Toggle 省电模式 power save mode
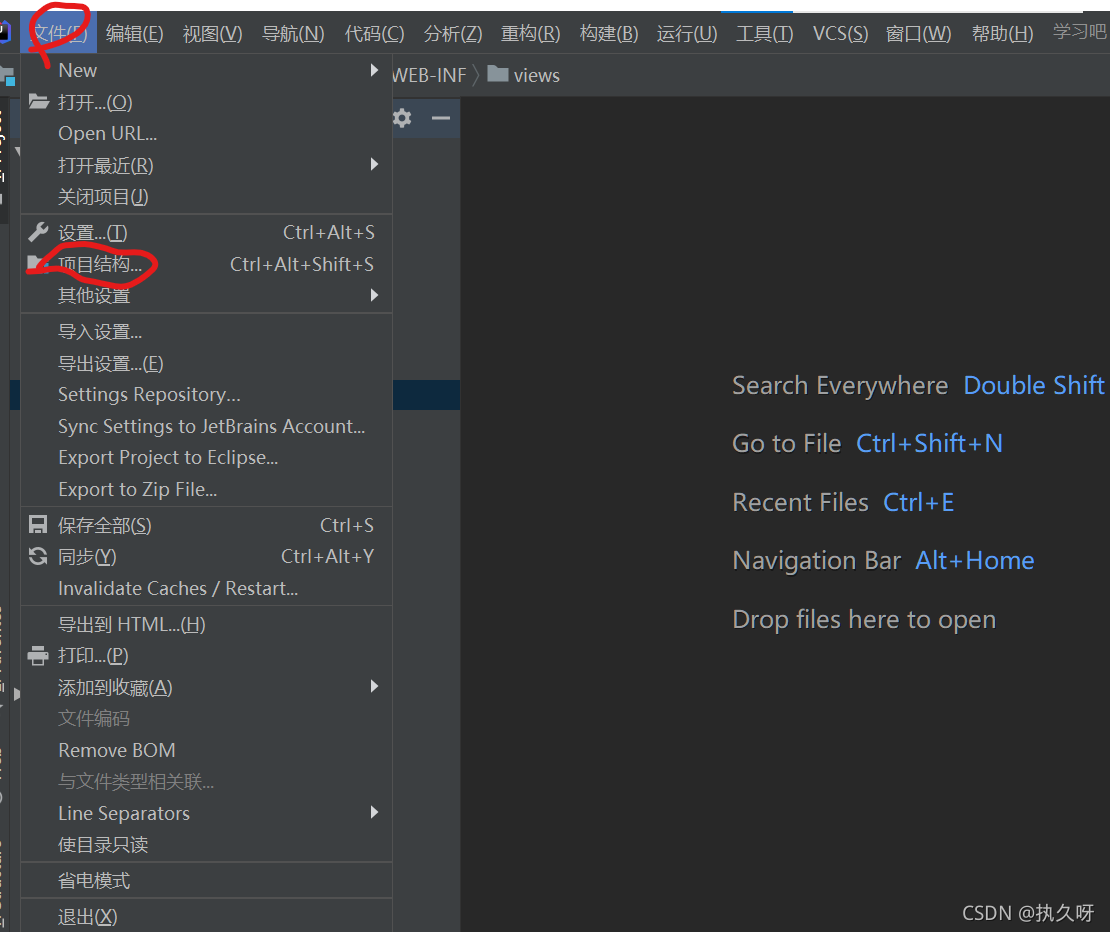The width and height of the screenshot is (1110, 932). coord(94,881)
